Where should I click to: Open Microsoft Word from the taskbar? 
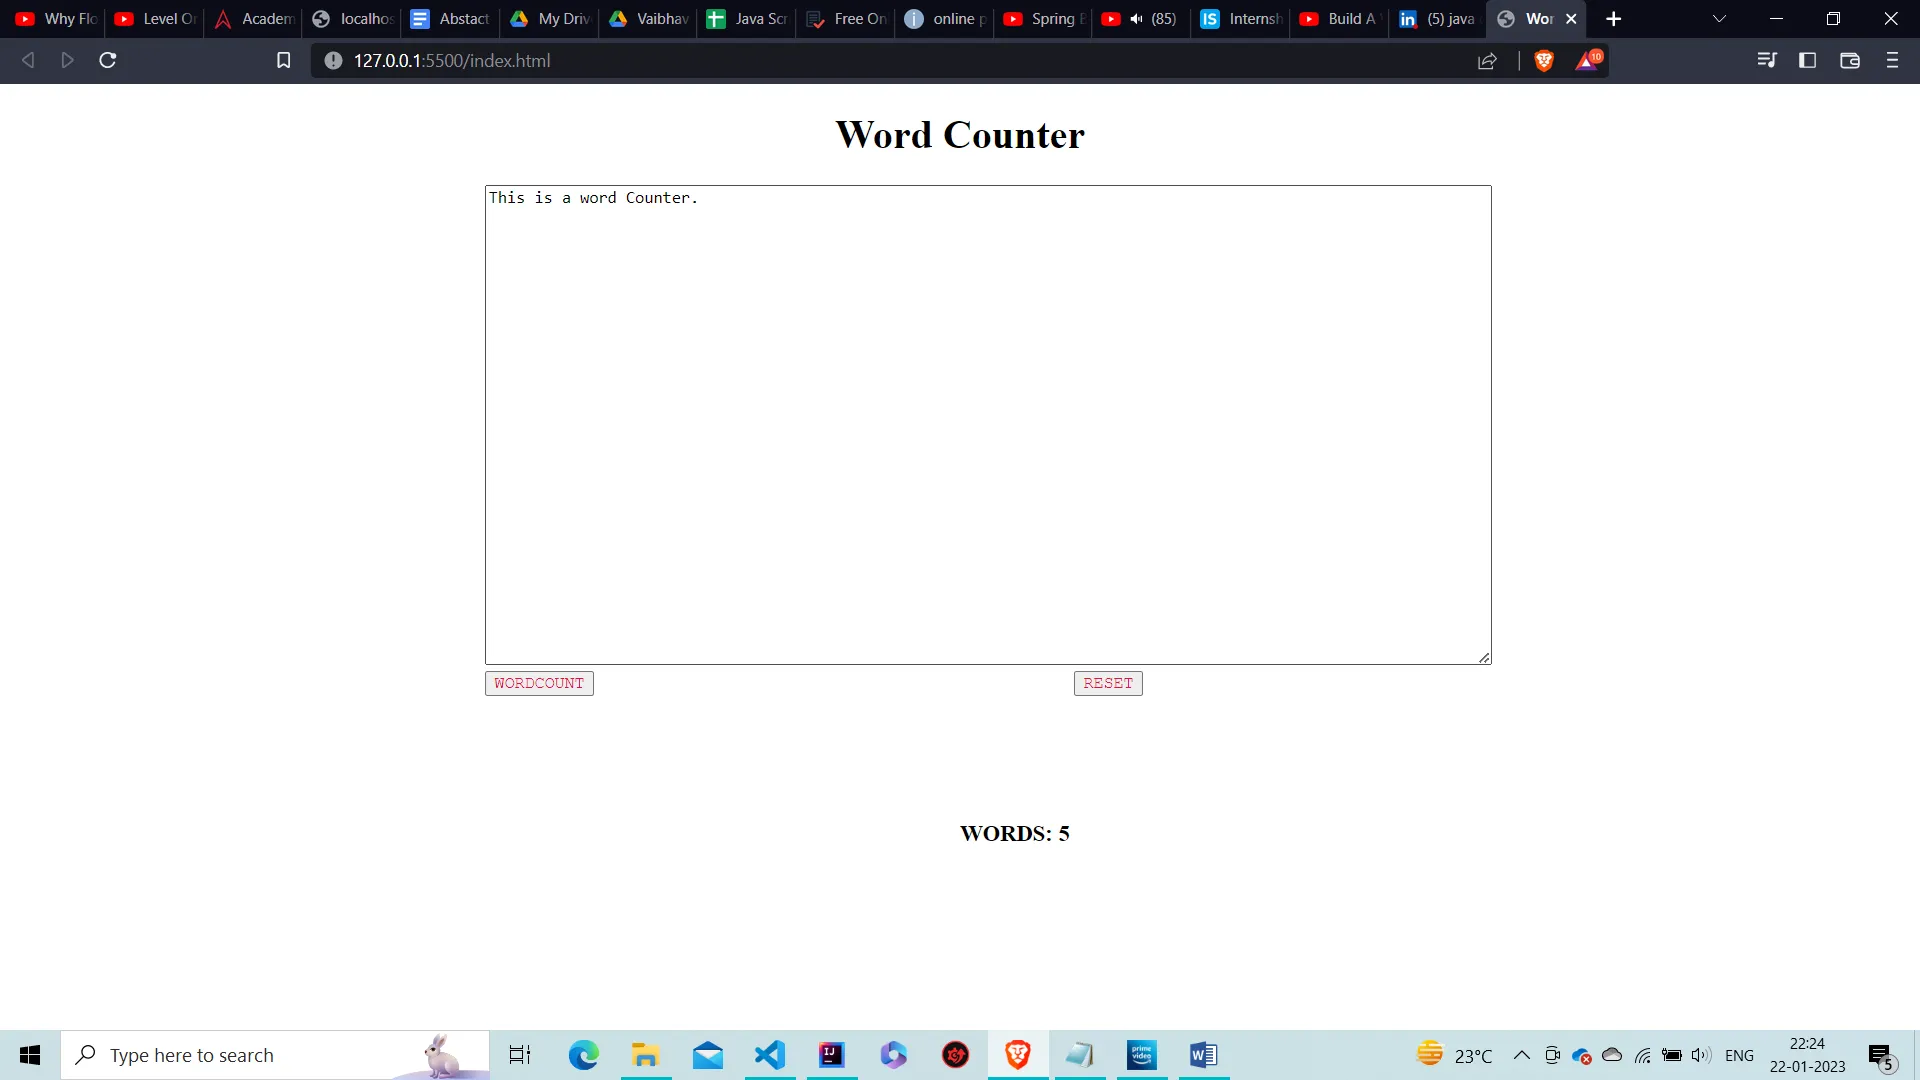[x=1203, y=1054]
